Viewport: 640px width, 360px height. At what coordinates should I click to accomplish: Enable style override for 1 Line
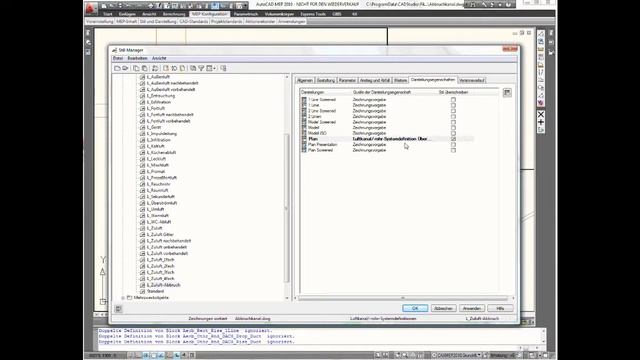(x=453, y=105)
